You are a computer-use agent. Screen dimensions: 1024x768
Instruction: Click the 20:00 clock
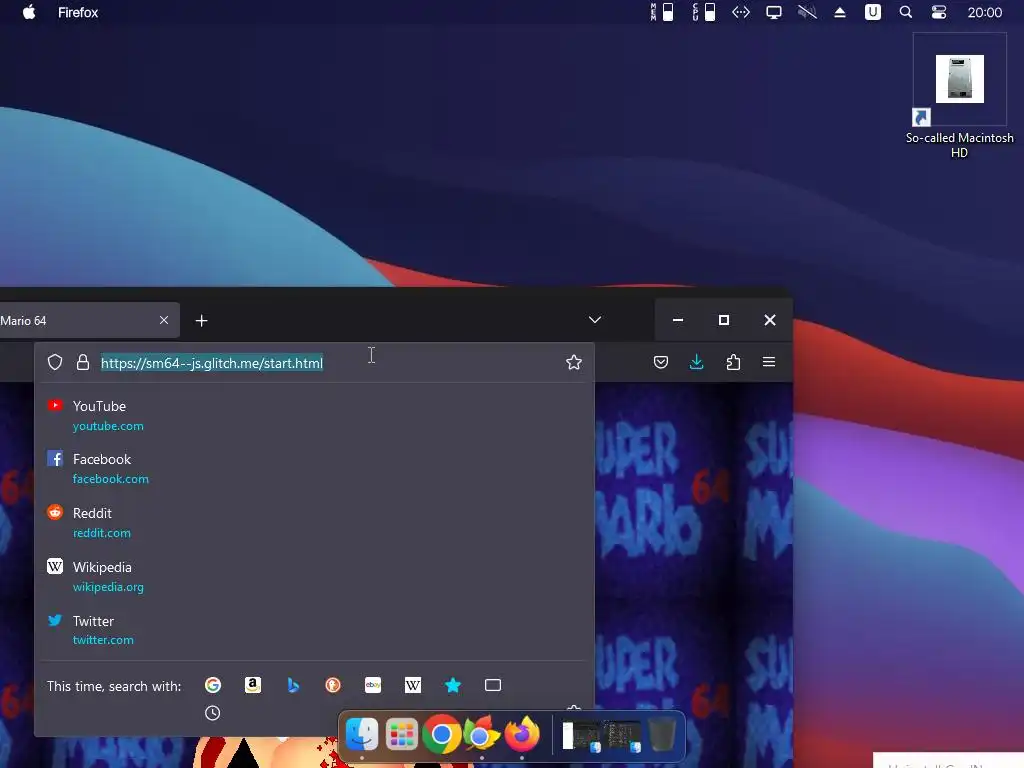(984, 12)
